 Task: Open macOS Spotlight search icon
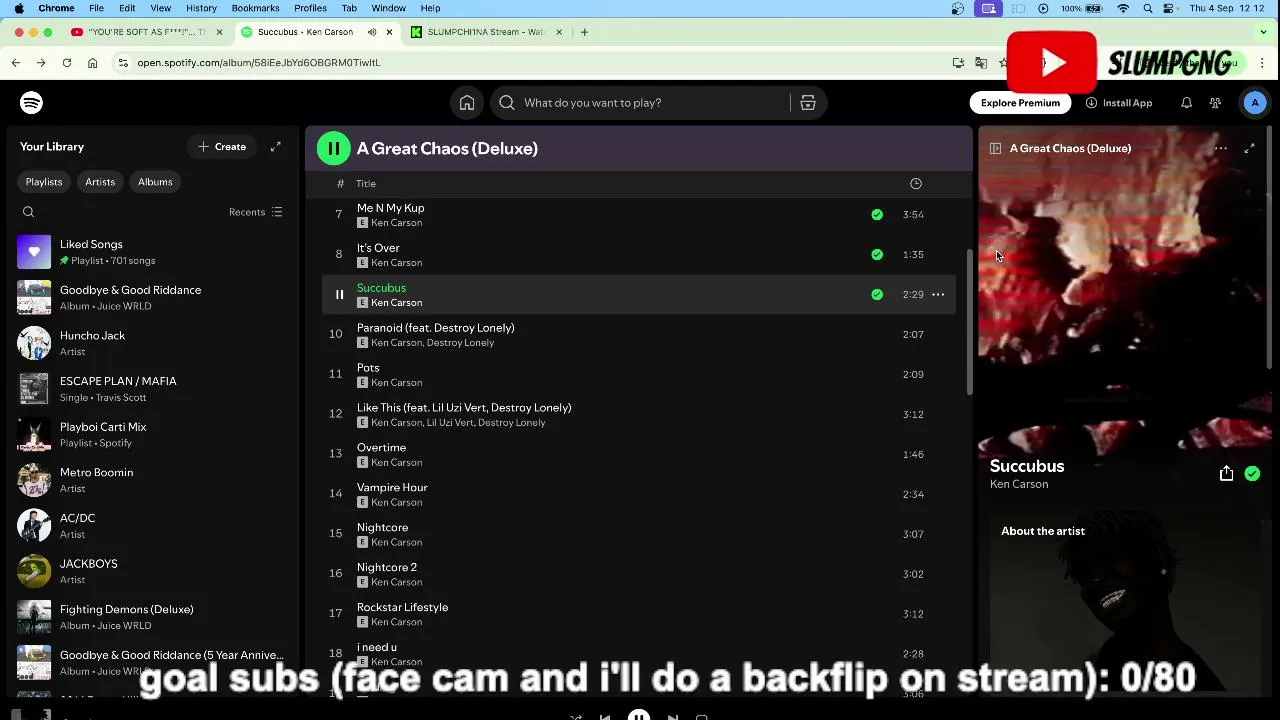(1147, 8)
